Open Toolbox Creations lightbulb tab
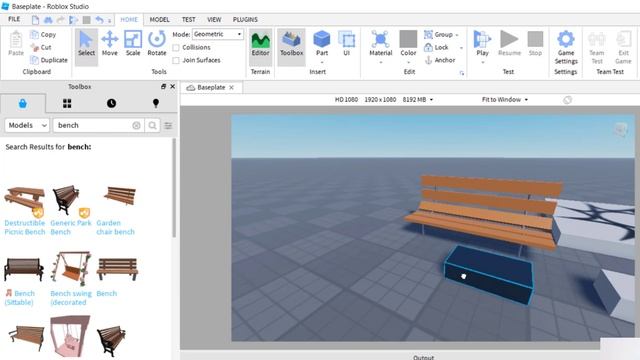The width and height of the screenshot is (640, 360). (156, 103)
